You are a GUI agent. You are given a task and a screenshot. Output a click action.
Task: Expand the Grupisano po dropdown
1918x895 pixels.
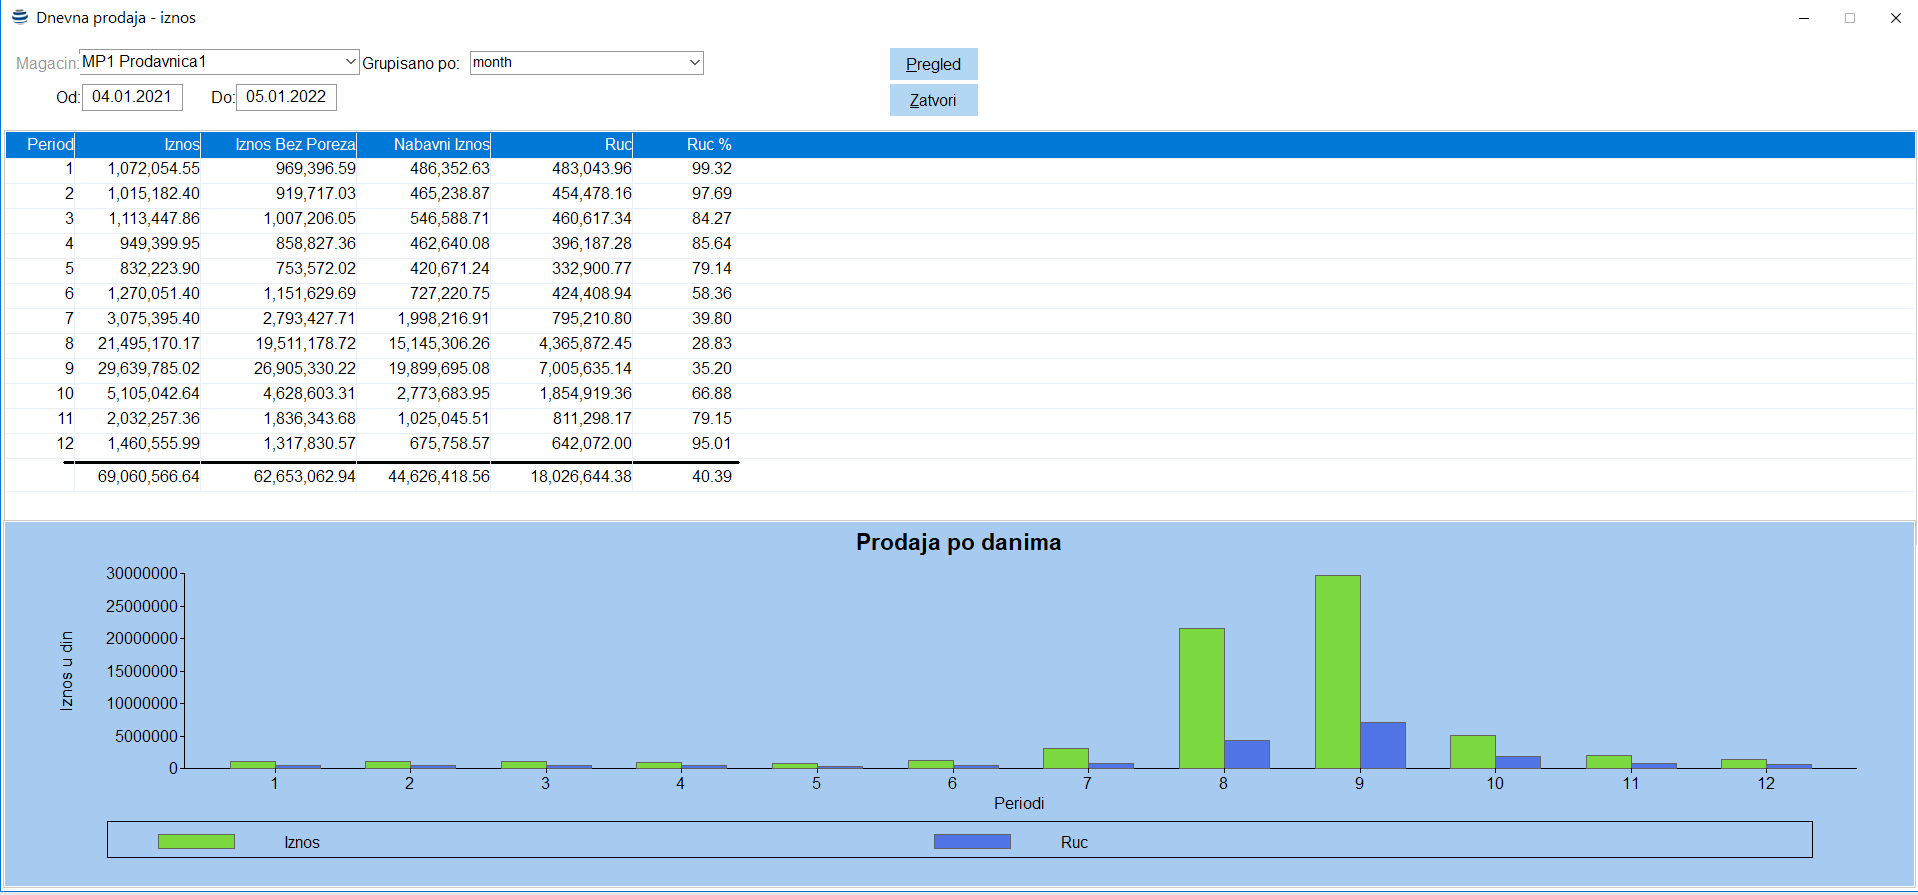pyautogui.click(x=694, y=63)
